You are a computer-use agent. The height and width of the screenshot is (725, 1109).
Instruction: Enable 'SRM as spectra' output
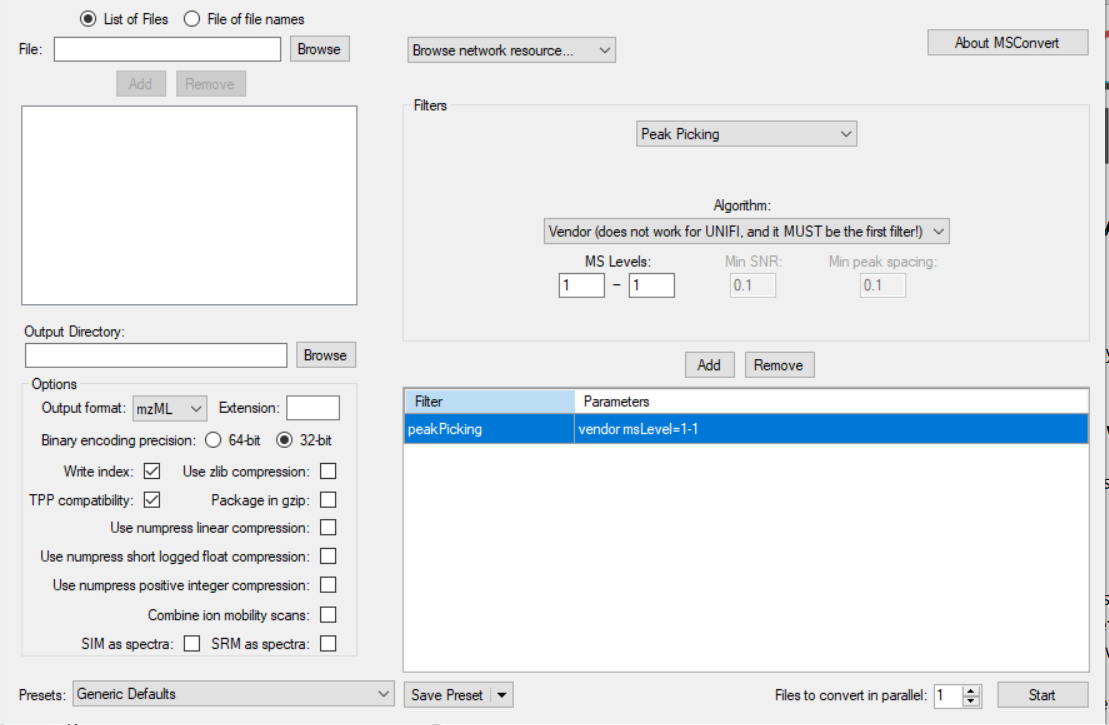coord(327,645)
